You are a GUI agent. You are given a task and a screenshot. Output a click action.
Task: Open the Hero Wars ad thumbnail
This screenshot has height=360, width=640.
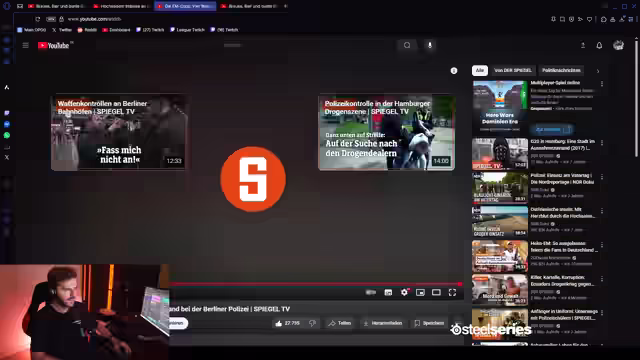pos(500,106)
